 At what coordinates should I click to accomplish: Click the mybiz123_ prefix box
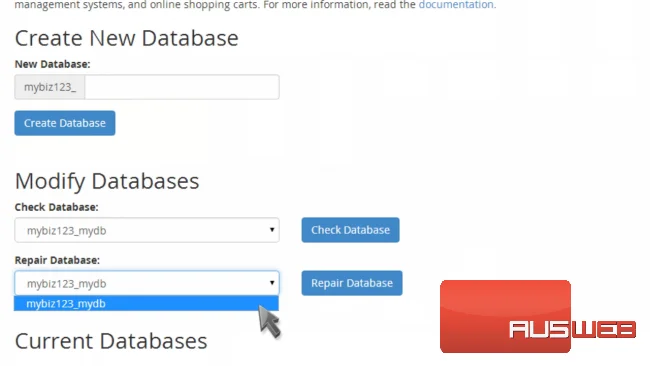pos(50,87)
